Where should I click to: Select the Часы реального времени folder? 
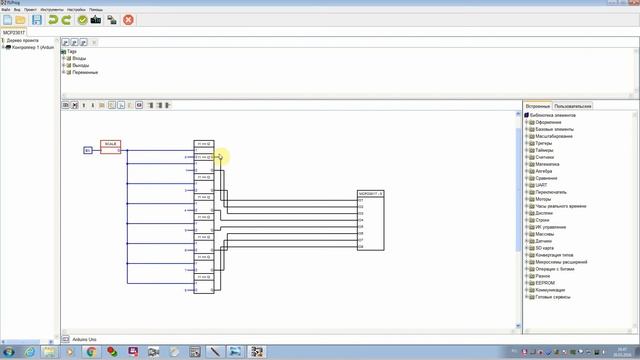[x=561, y=206]
